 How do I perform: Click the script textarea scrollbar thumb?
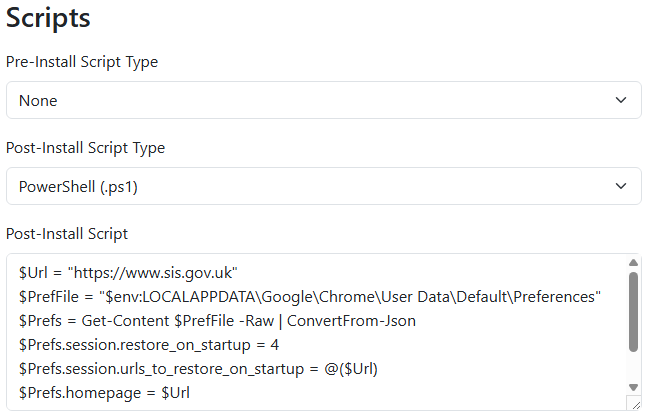(633, 310)
